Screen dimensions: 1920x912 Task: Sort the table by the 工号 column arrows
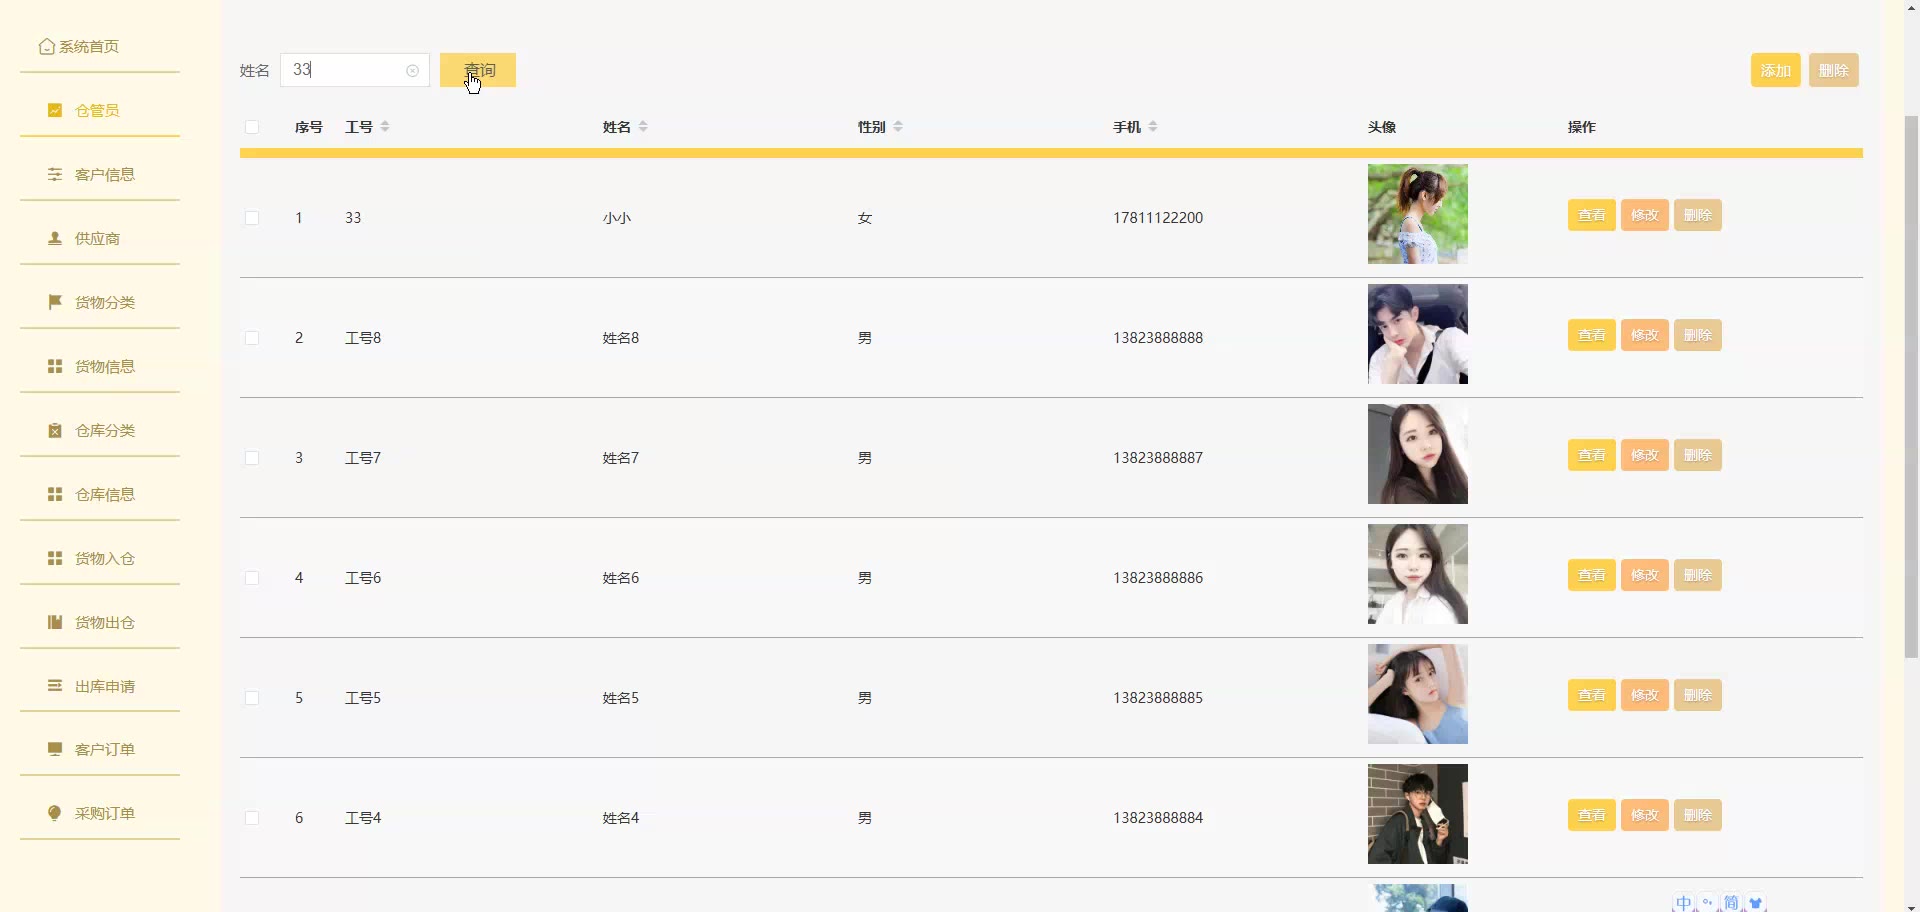point(385,127)
